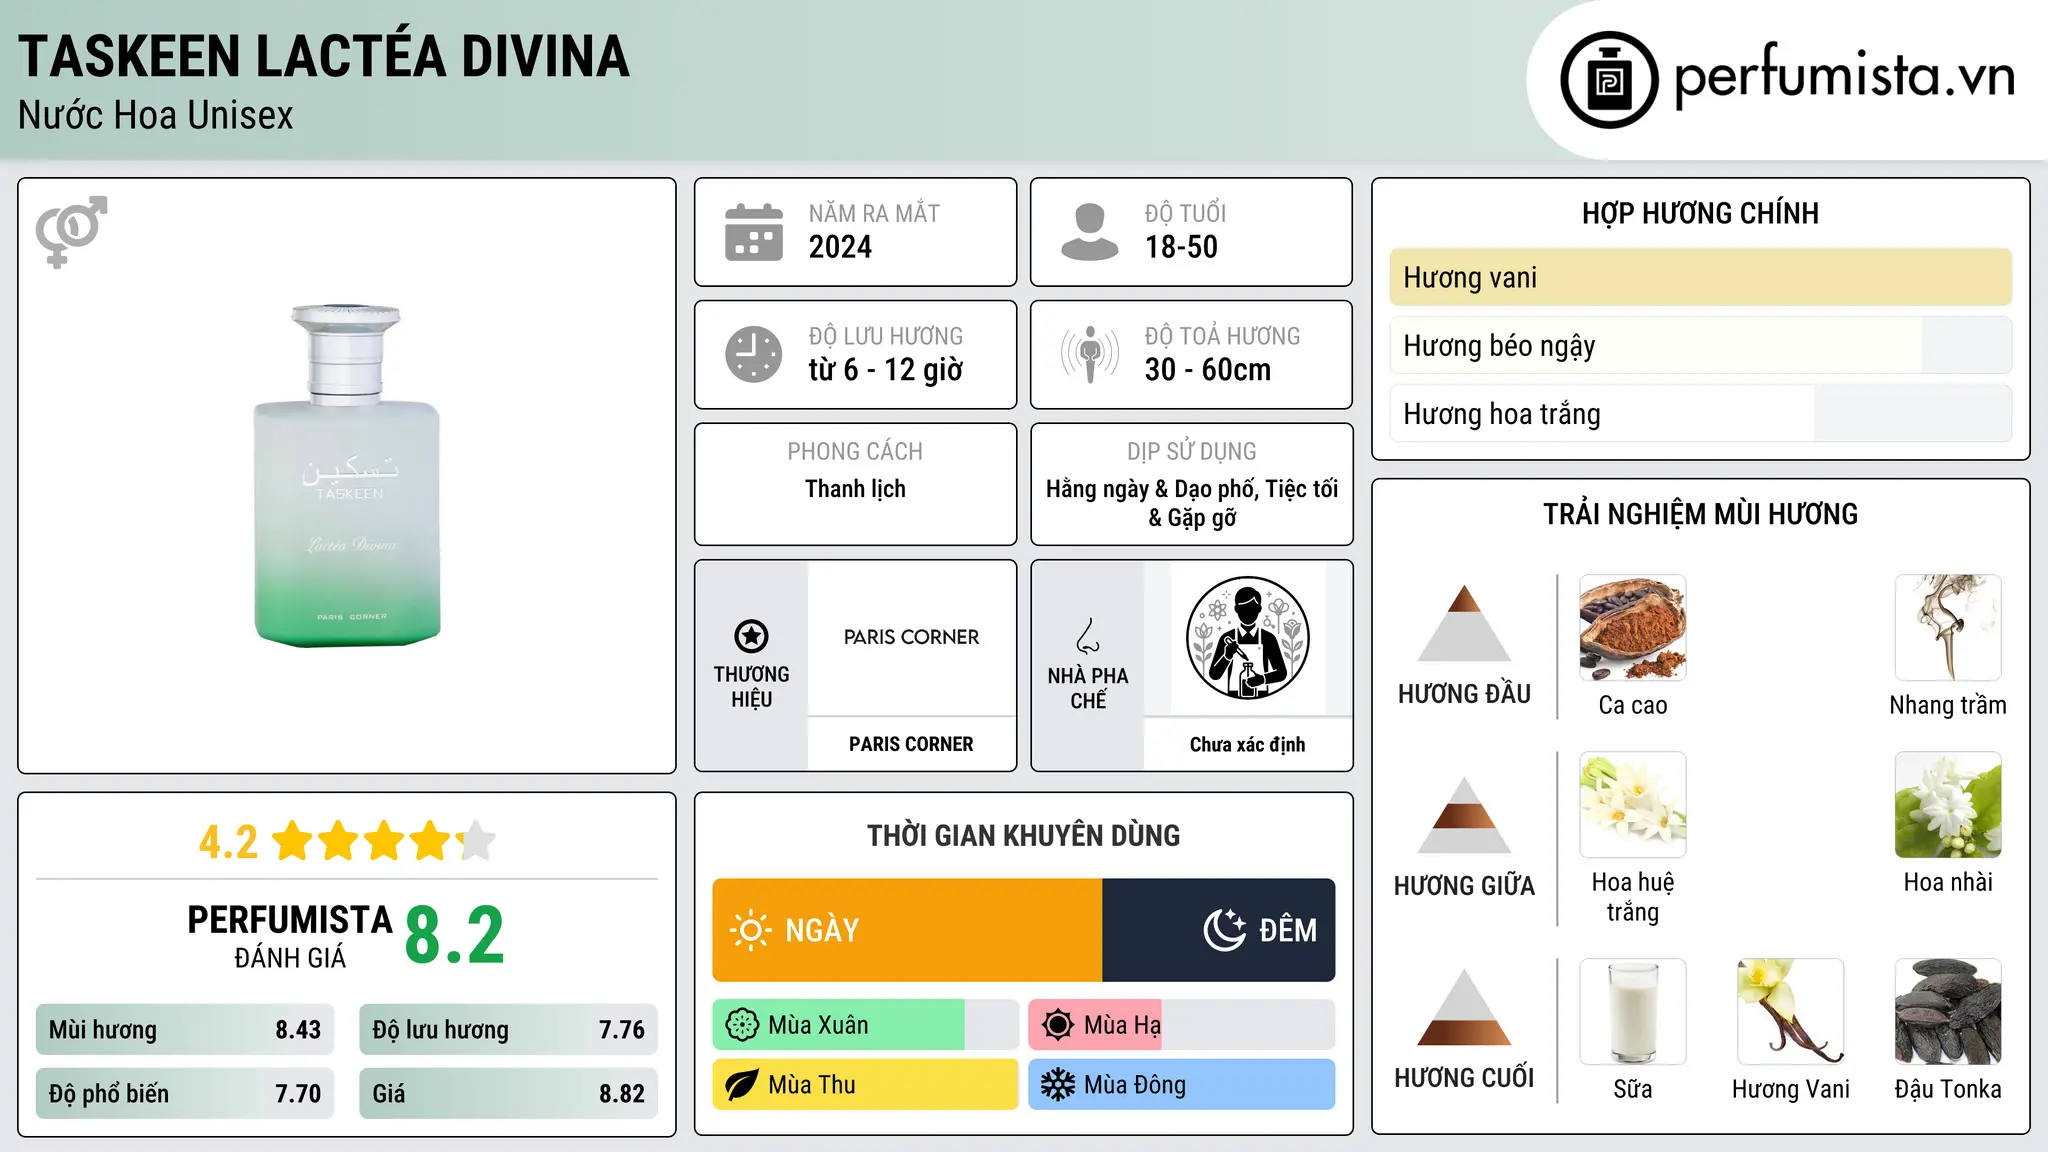Click the TASKEEN LACTÉA DIVINA title
Screen dimensions: 2048x1152
[324, 56]
